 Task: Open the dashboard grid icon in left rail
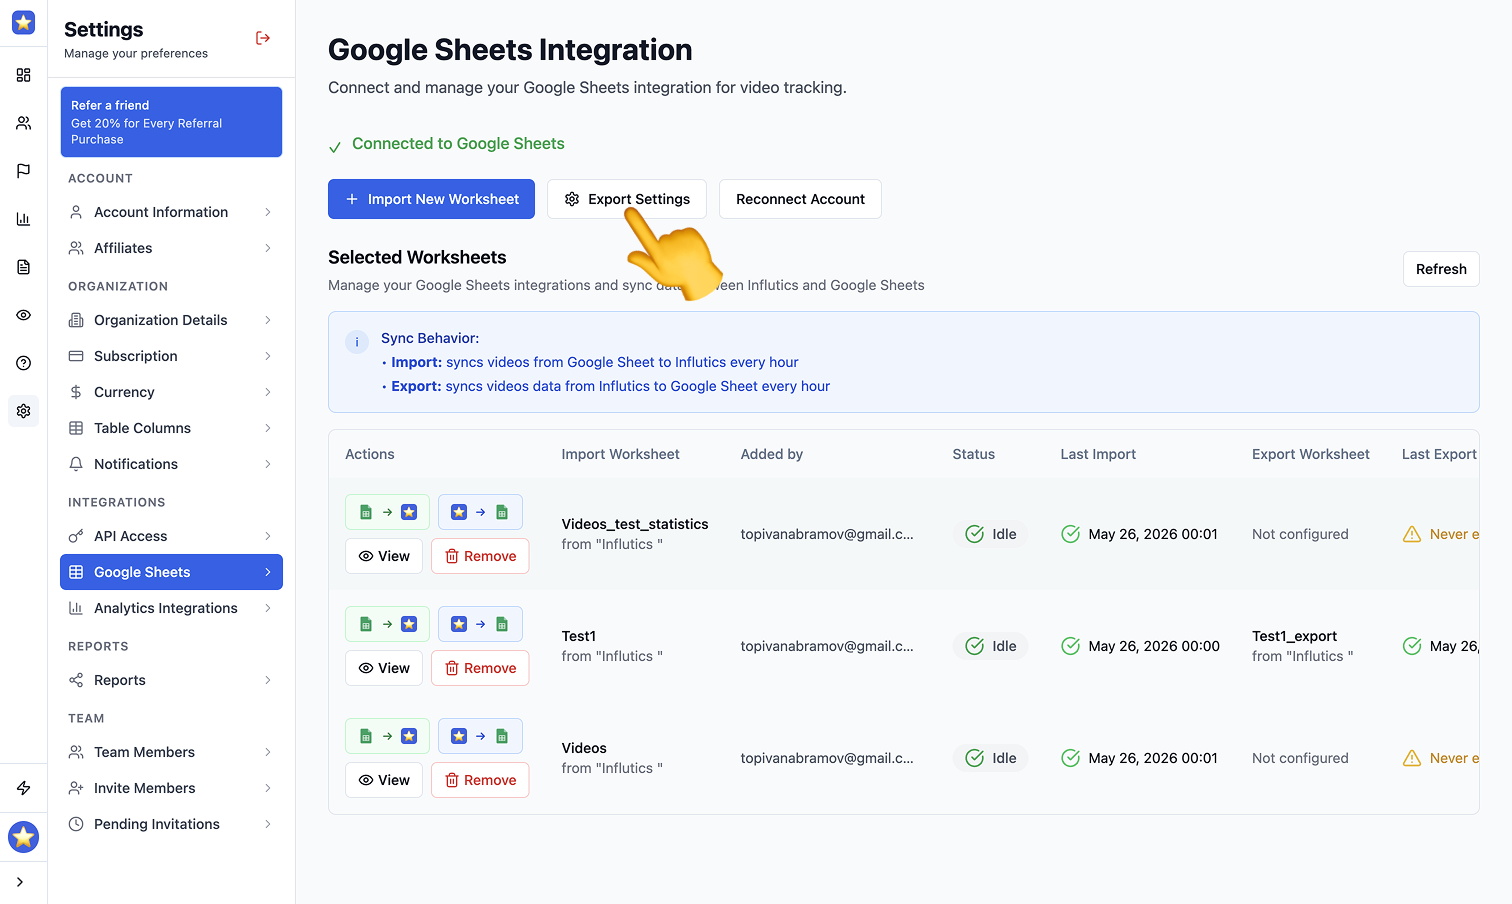pos(23,75)
